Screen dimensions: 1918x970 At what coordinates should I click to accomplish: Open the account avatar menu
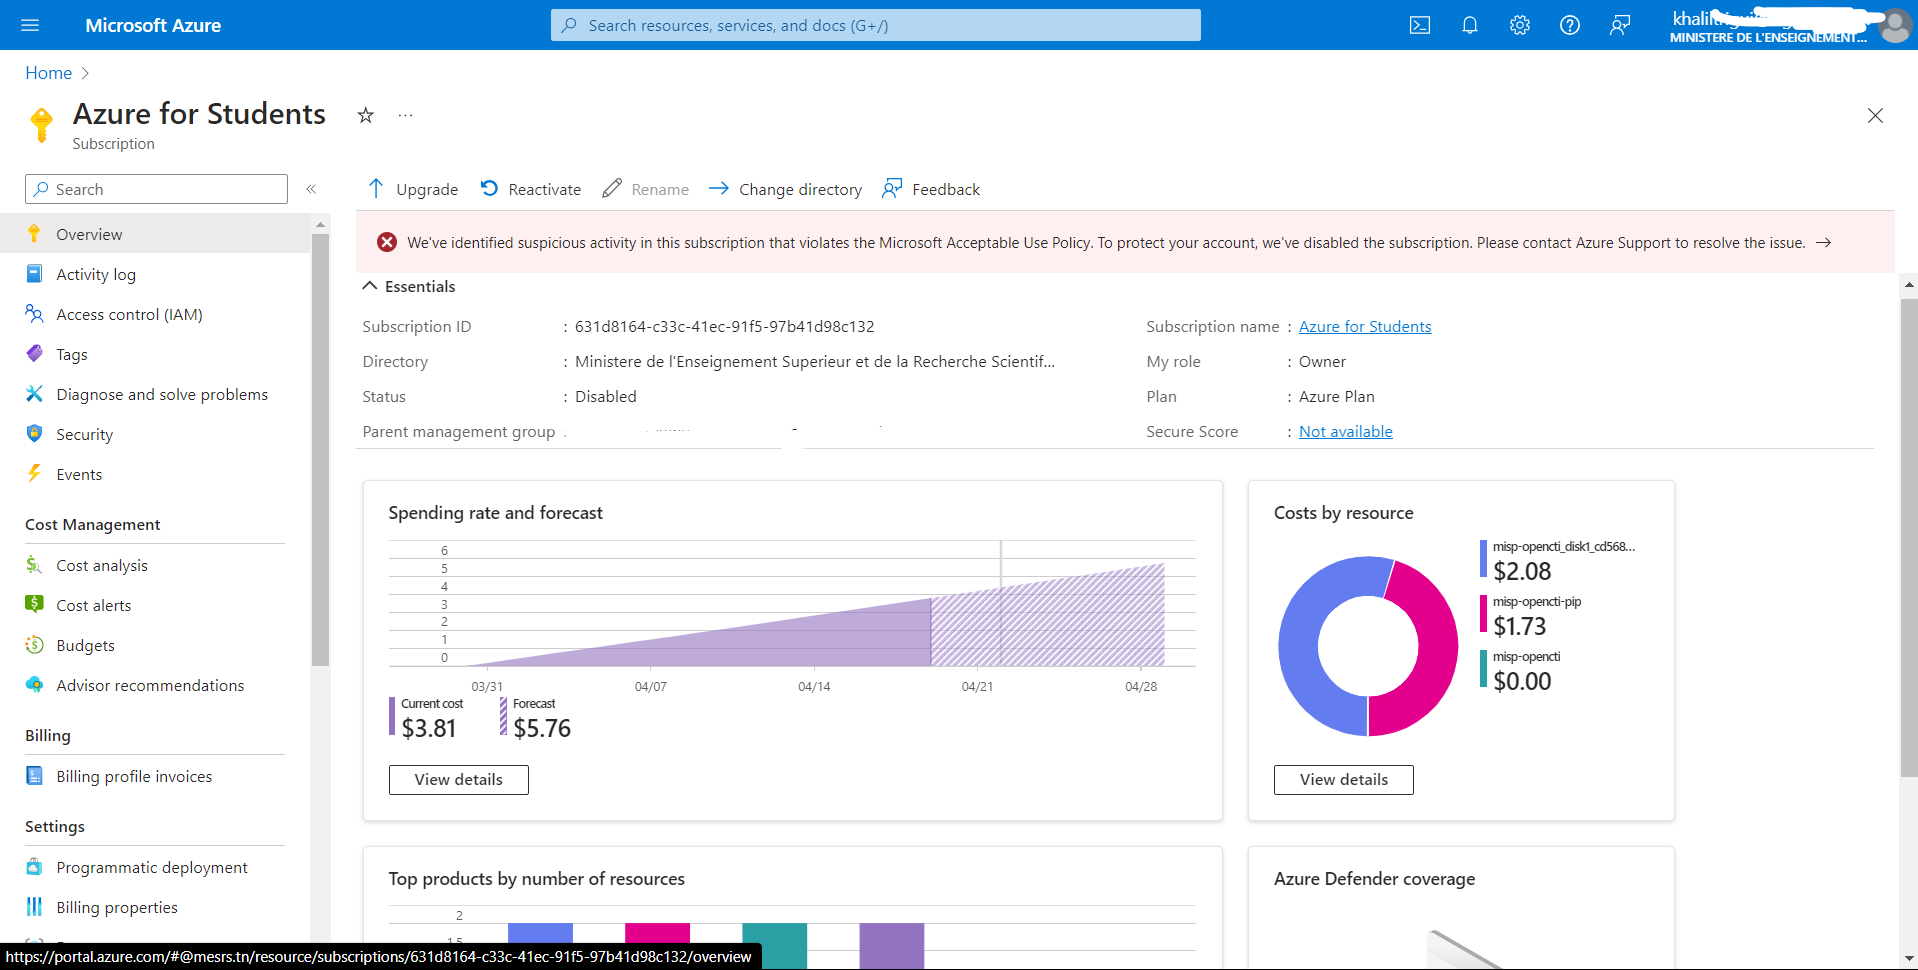1894,25
